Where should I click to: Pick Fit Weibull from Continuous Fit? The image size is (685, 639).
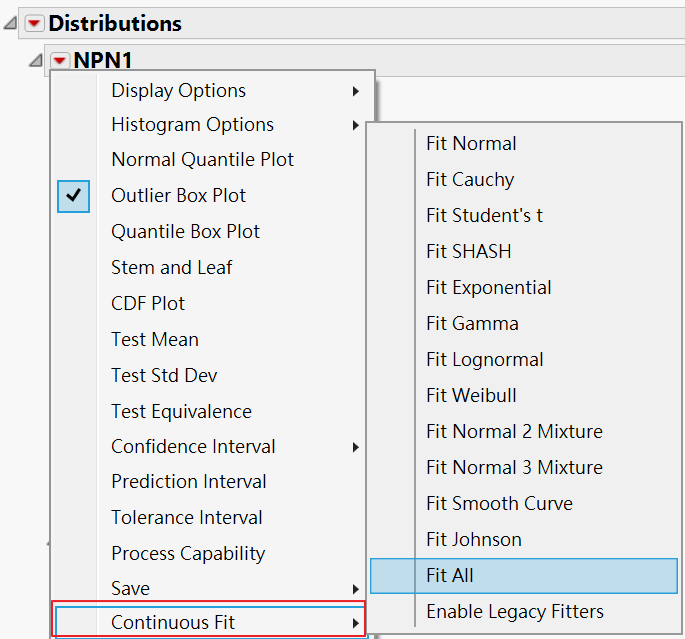coord(471,396)
